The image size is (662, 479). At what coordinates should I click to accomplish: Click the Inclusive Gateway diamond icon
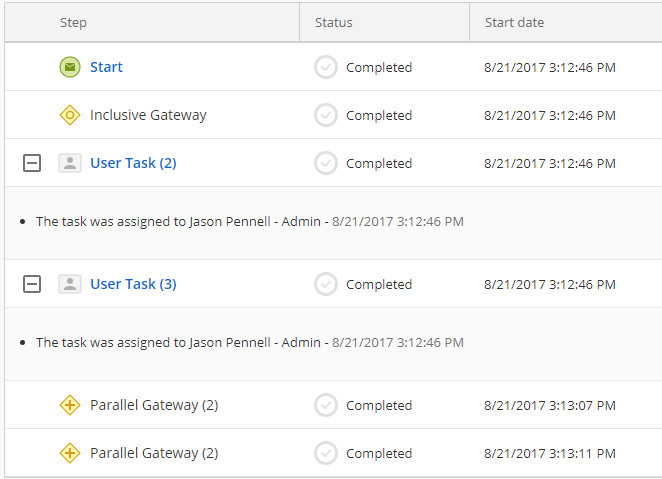69,115
